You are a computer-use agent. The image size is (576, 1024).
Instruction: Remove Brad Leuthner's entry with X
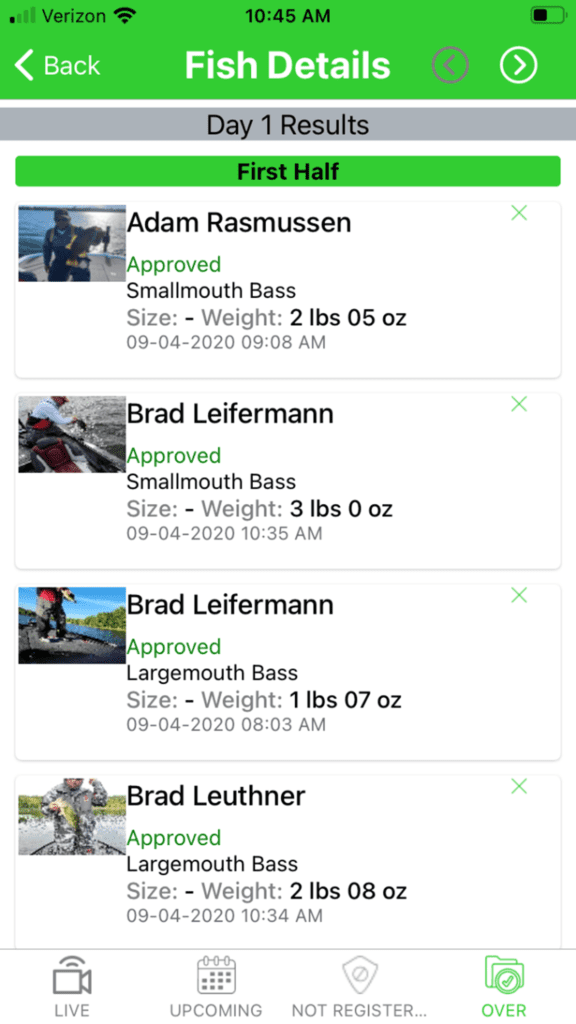click(519, 786)
